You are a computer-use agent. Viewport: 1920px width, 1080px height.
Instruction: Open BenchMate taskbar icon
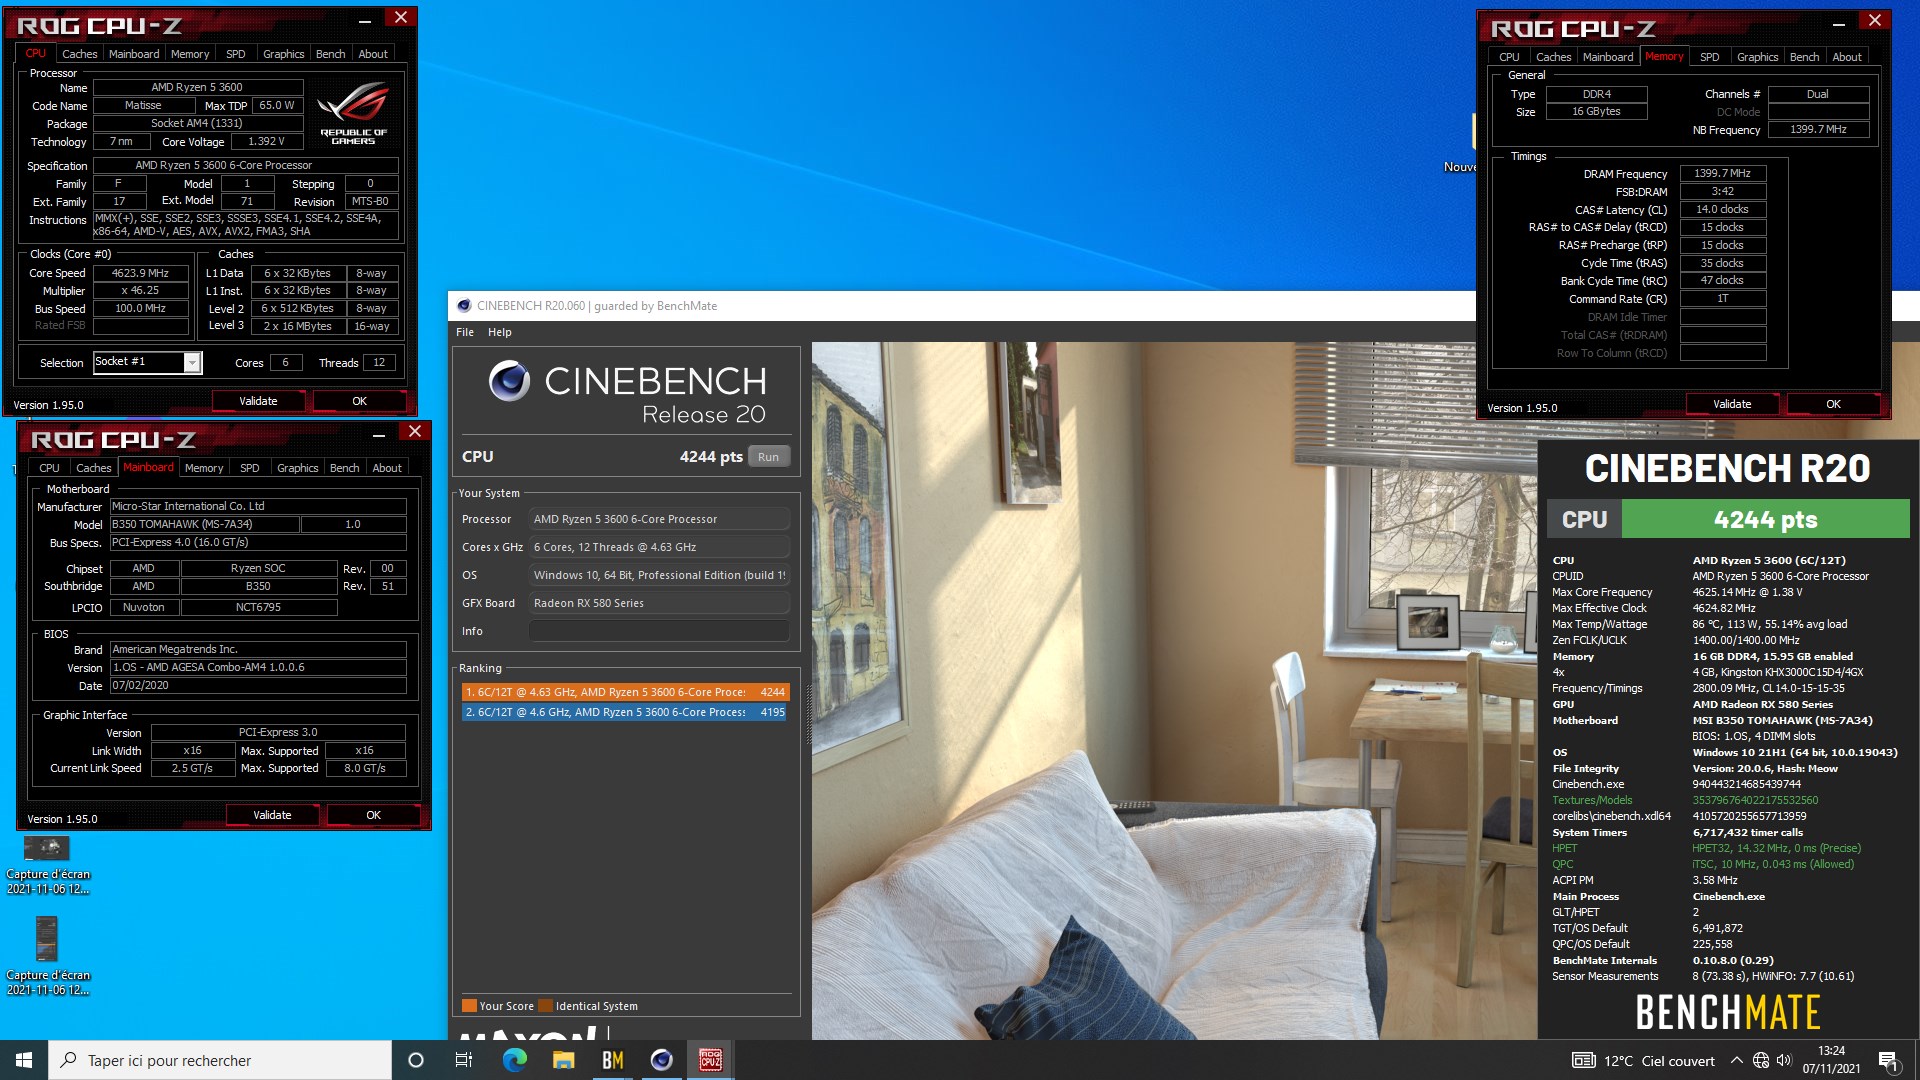click(612, 1060)
